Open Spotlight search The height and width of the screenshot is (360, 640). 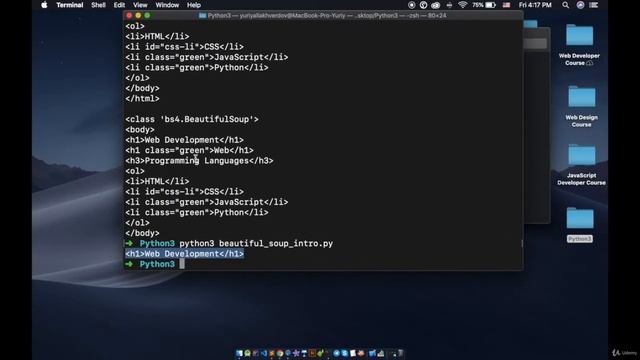pos(565,5)
